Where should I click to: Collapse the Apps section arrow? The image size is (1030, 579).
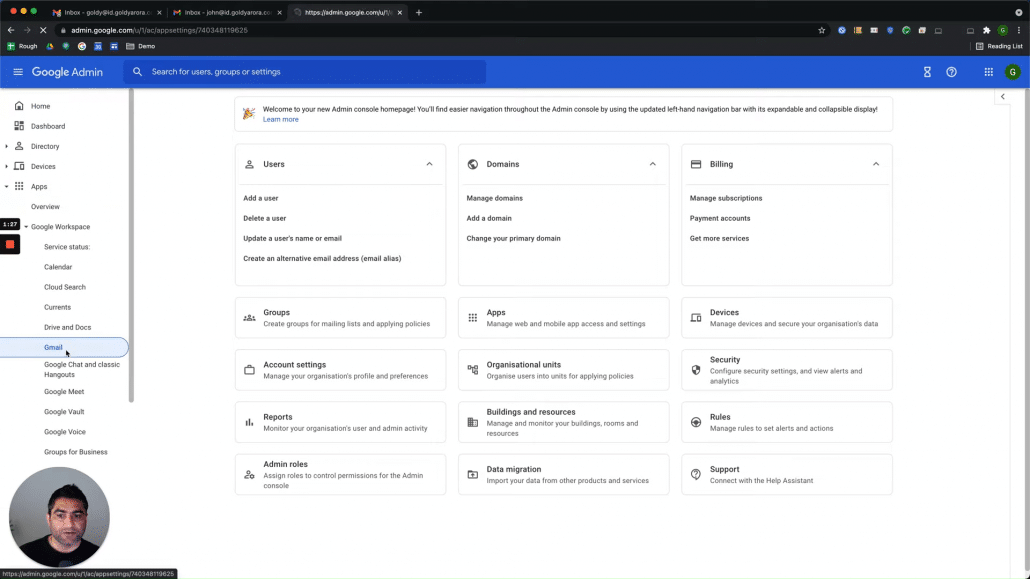click(7, 187)
